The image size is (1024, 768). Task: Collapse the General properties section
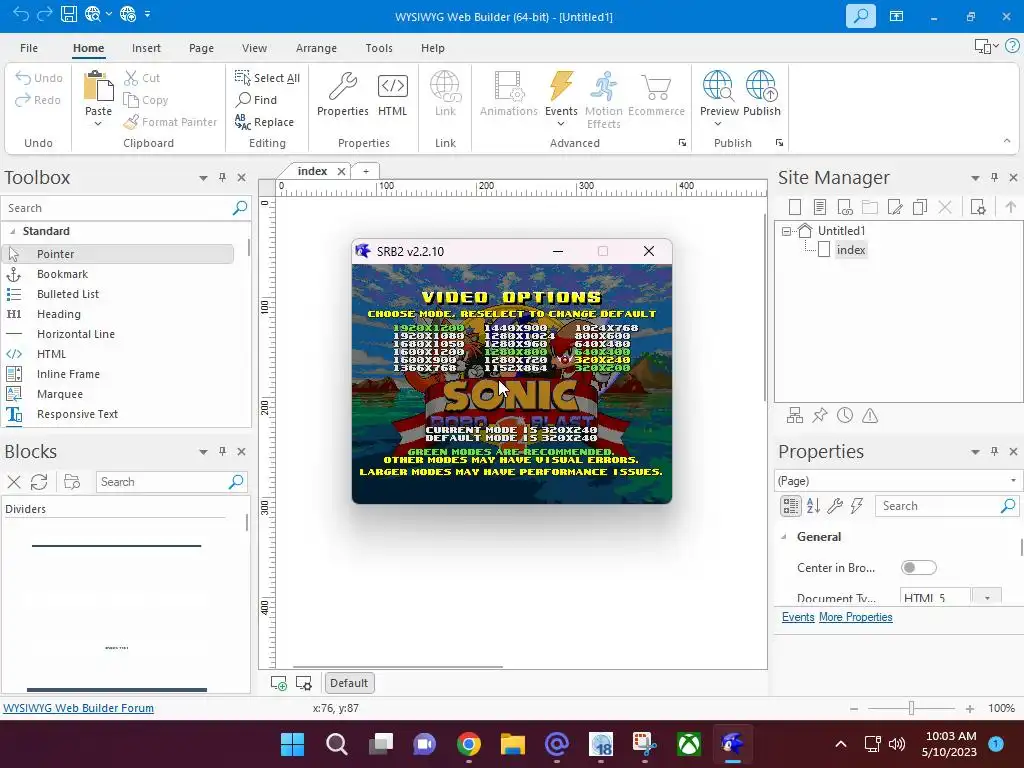(x=784, y=537)
